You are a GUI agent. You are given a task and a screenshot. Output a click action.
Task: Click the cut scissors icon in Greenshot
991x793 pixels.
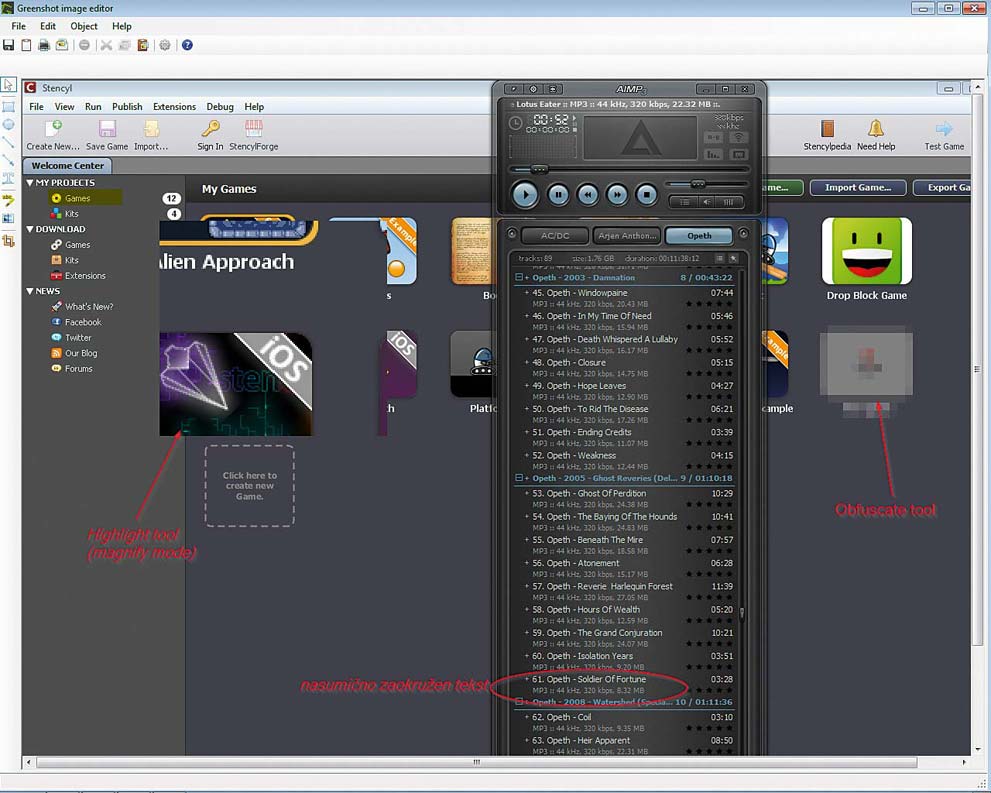tap(106, 45)
